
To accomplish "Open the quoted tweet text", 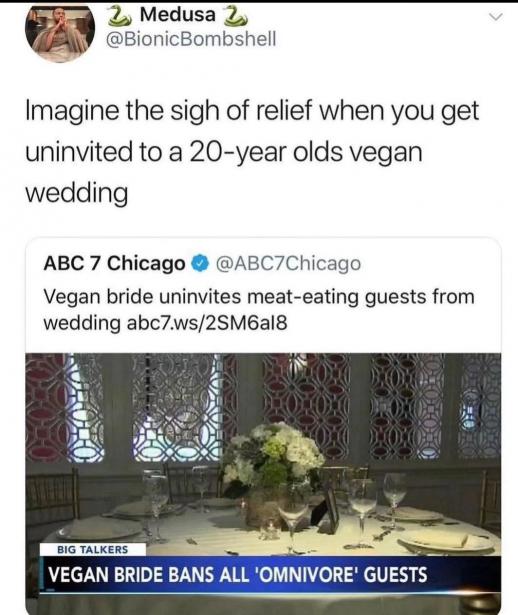I will (259, 310).
